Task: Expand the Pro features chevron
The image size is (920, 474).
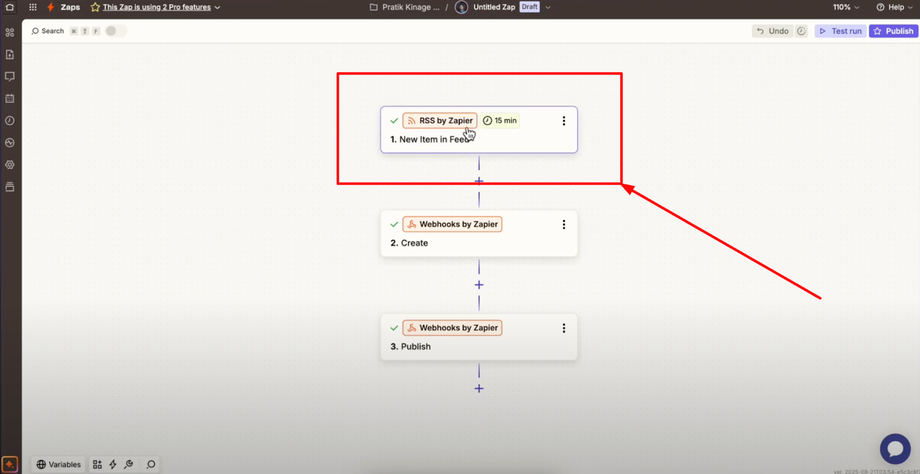Action: pyautogui.click(x=217, y=8)
